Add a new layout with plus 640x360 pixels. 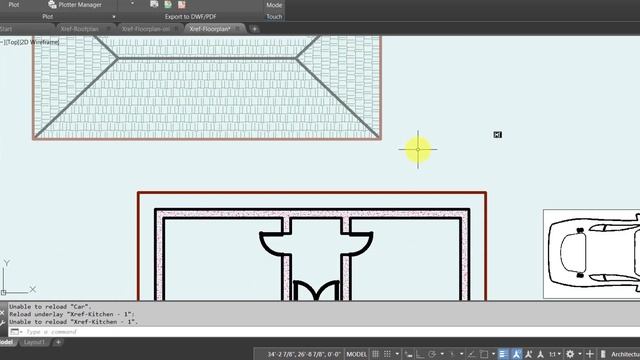tap(58, 342)
